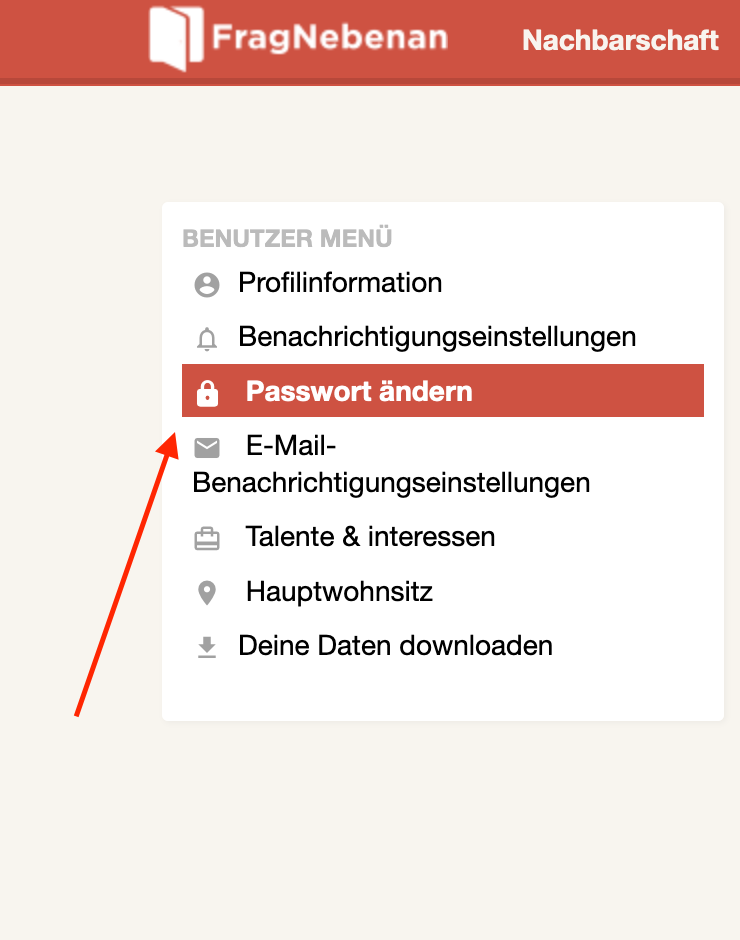Click the BENUTZER MENÜ heading
Image resolution: width=740 pixels, height=940 pixels.
pyautogui.click(x=287, y=239)
